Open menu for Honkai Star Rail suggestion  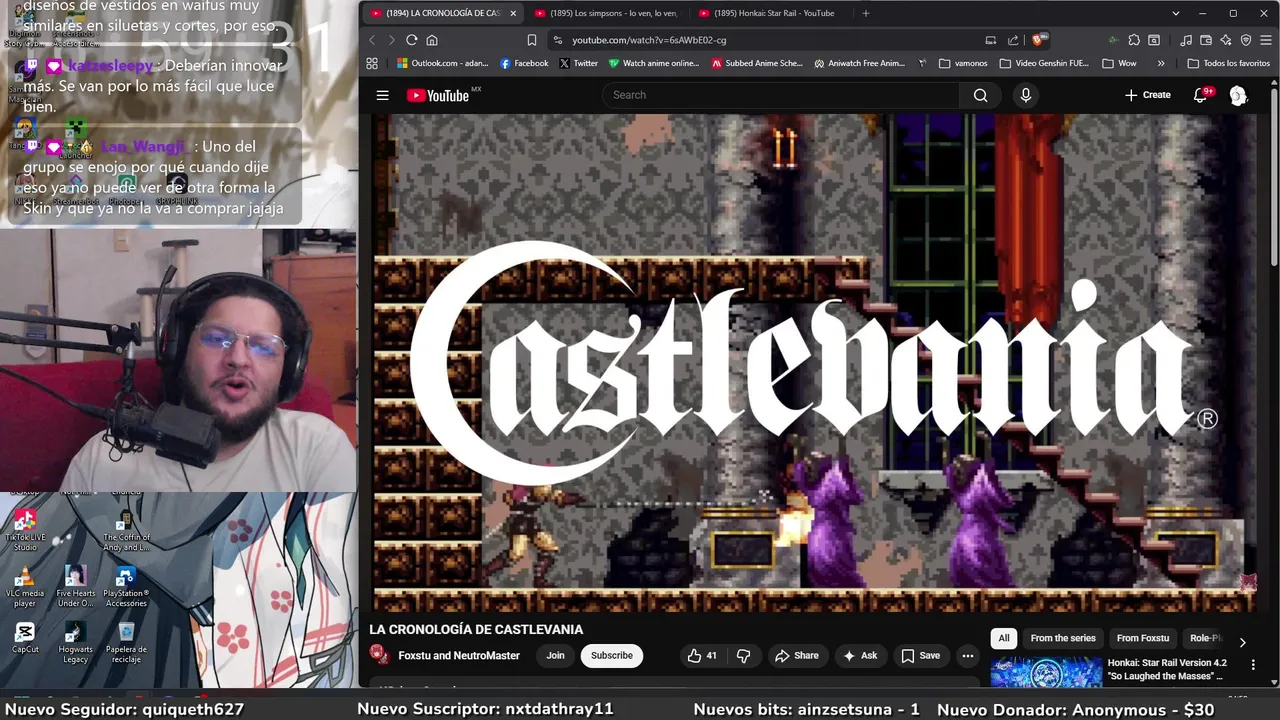pyautogui.click(x=1253, y=664)
